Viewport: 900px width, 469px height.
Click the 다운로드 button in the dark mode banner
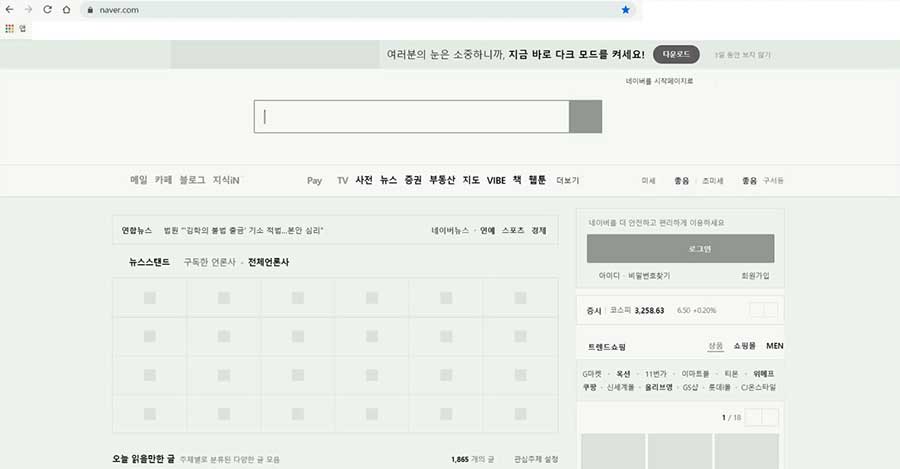point(676,55)
